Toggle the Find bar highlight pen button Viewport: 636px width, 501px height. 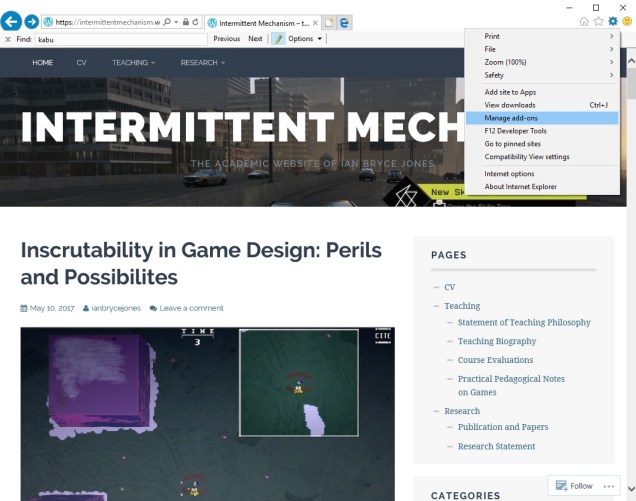278,39
